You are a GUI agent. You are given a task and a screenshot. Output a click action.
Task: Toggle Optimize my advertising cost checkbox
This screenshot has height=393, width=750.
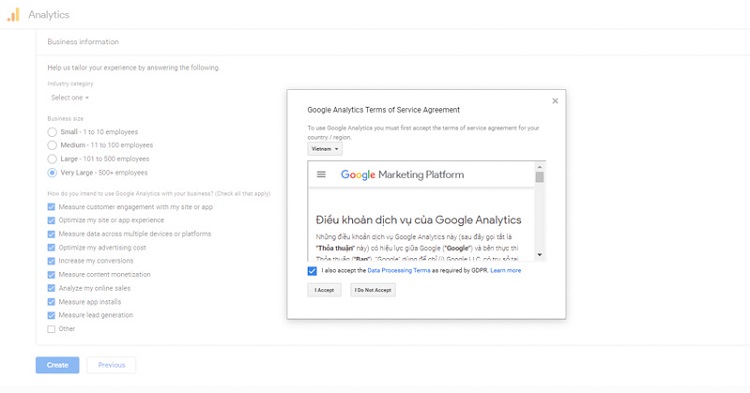point(51,248)
